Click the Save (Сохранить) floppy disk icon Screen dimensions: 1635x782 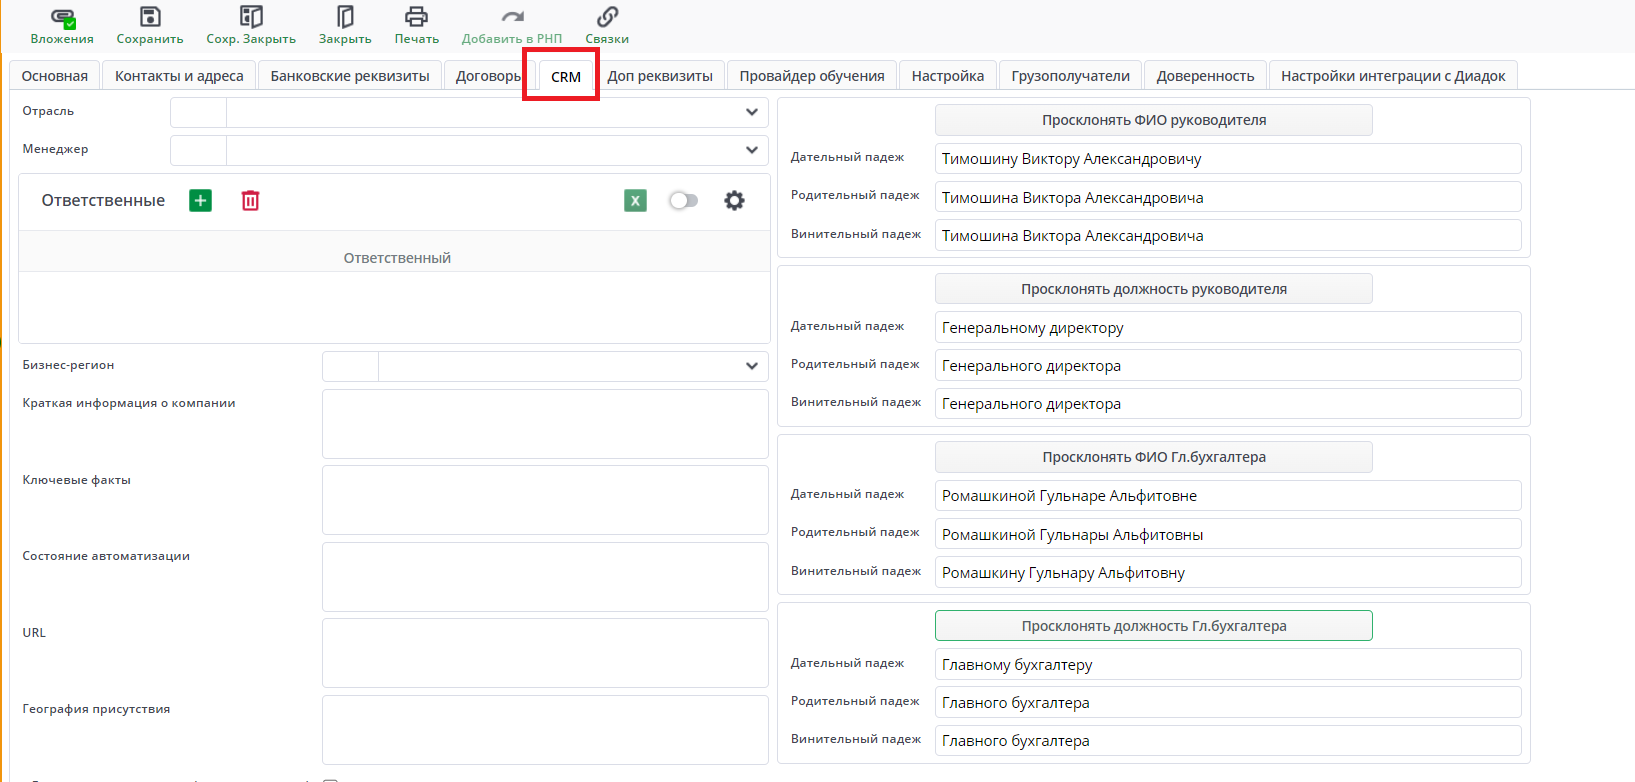point(150,18)
